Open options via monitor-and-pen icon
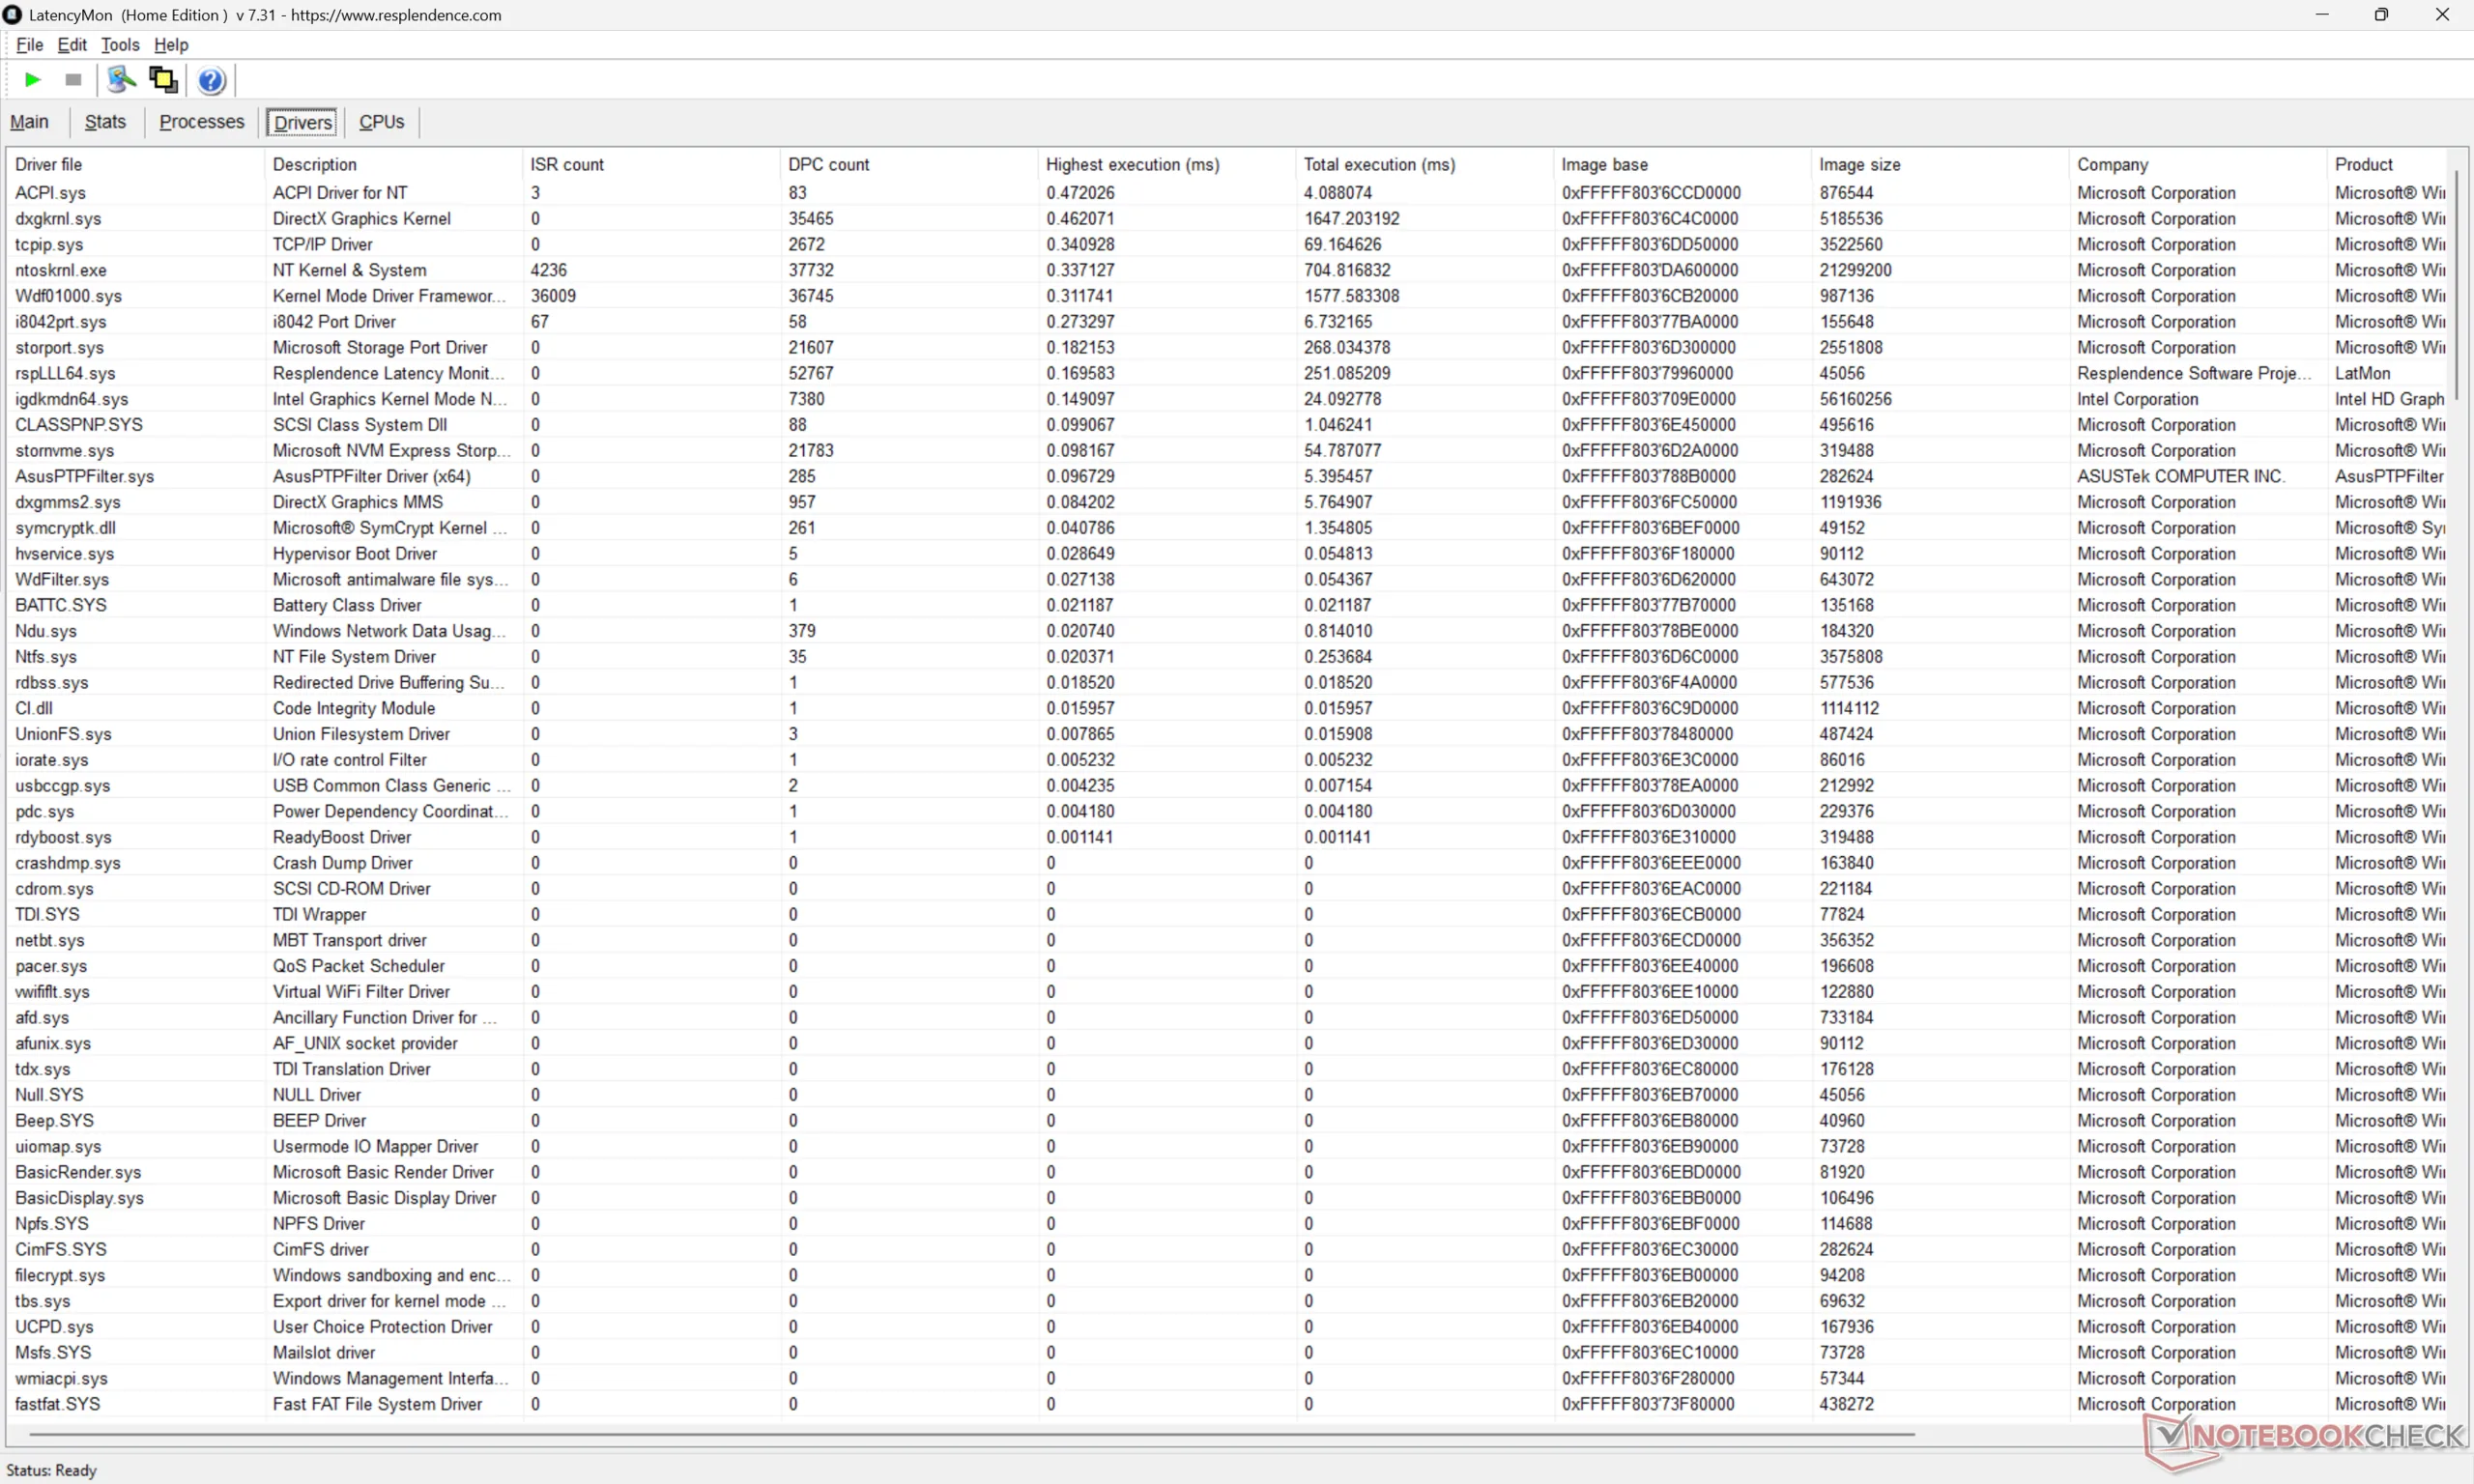 pos(121,80)
